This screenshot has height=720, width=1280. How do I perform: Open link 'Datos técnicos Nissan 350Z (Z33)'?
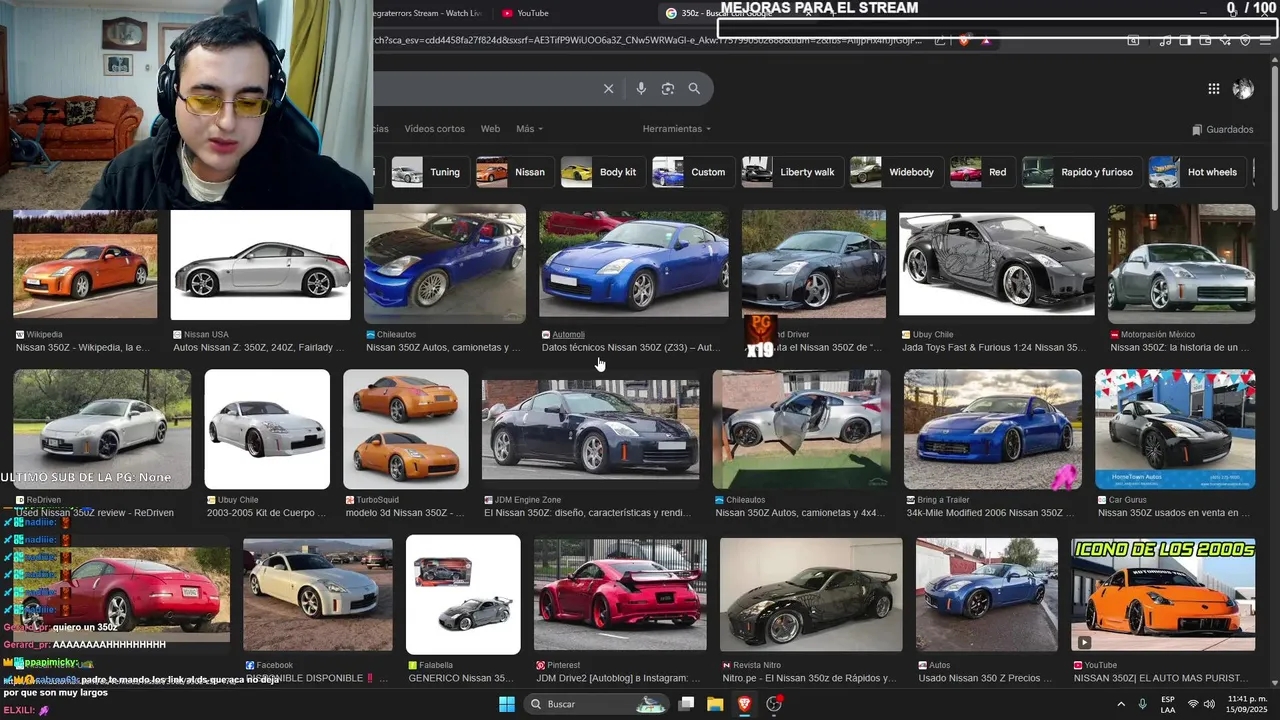630,348
